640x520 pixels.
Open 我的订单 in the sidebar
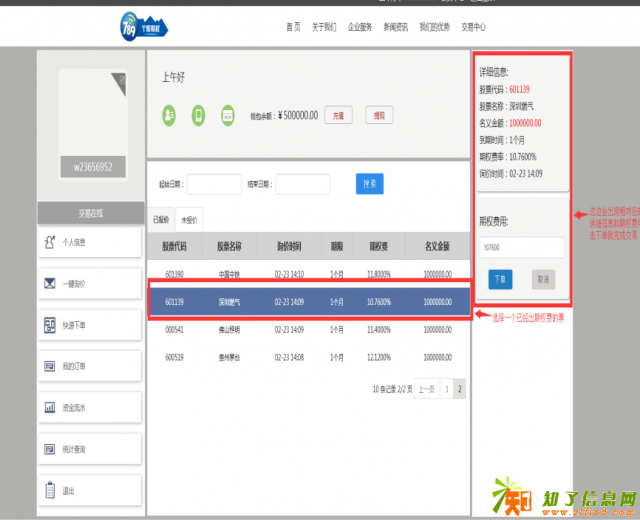point(90,367)
